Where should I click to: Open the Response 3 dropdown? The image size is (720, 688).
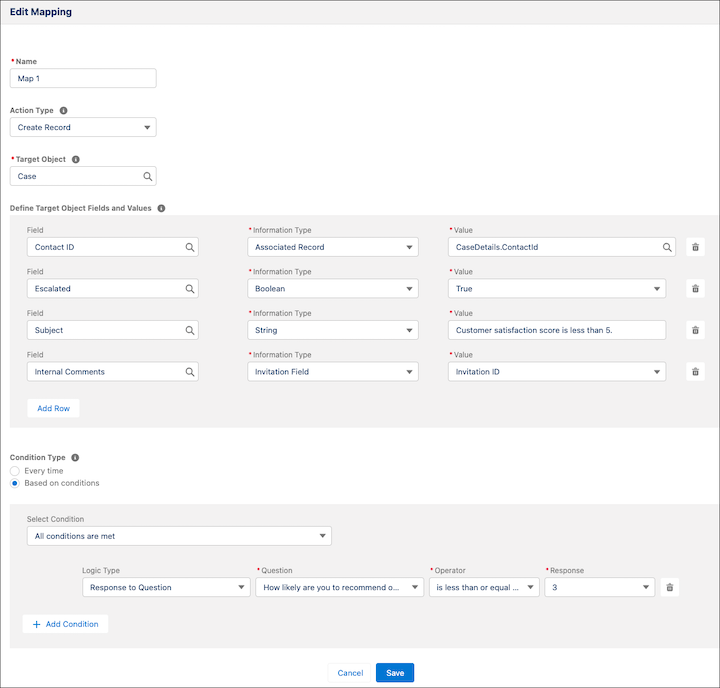coord(600,587)
